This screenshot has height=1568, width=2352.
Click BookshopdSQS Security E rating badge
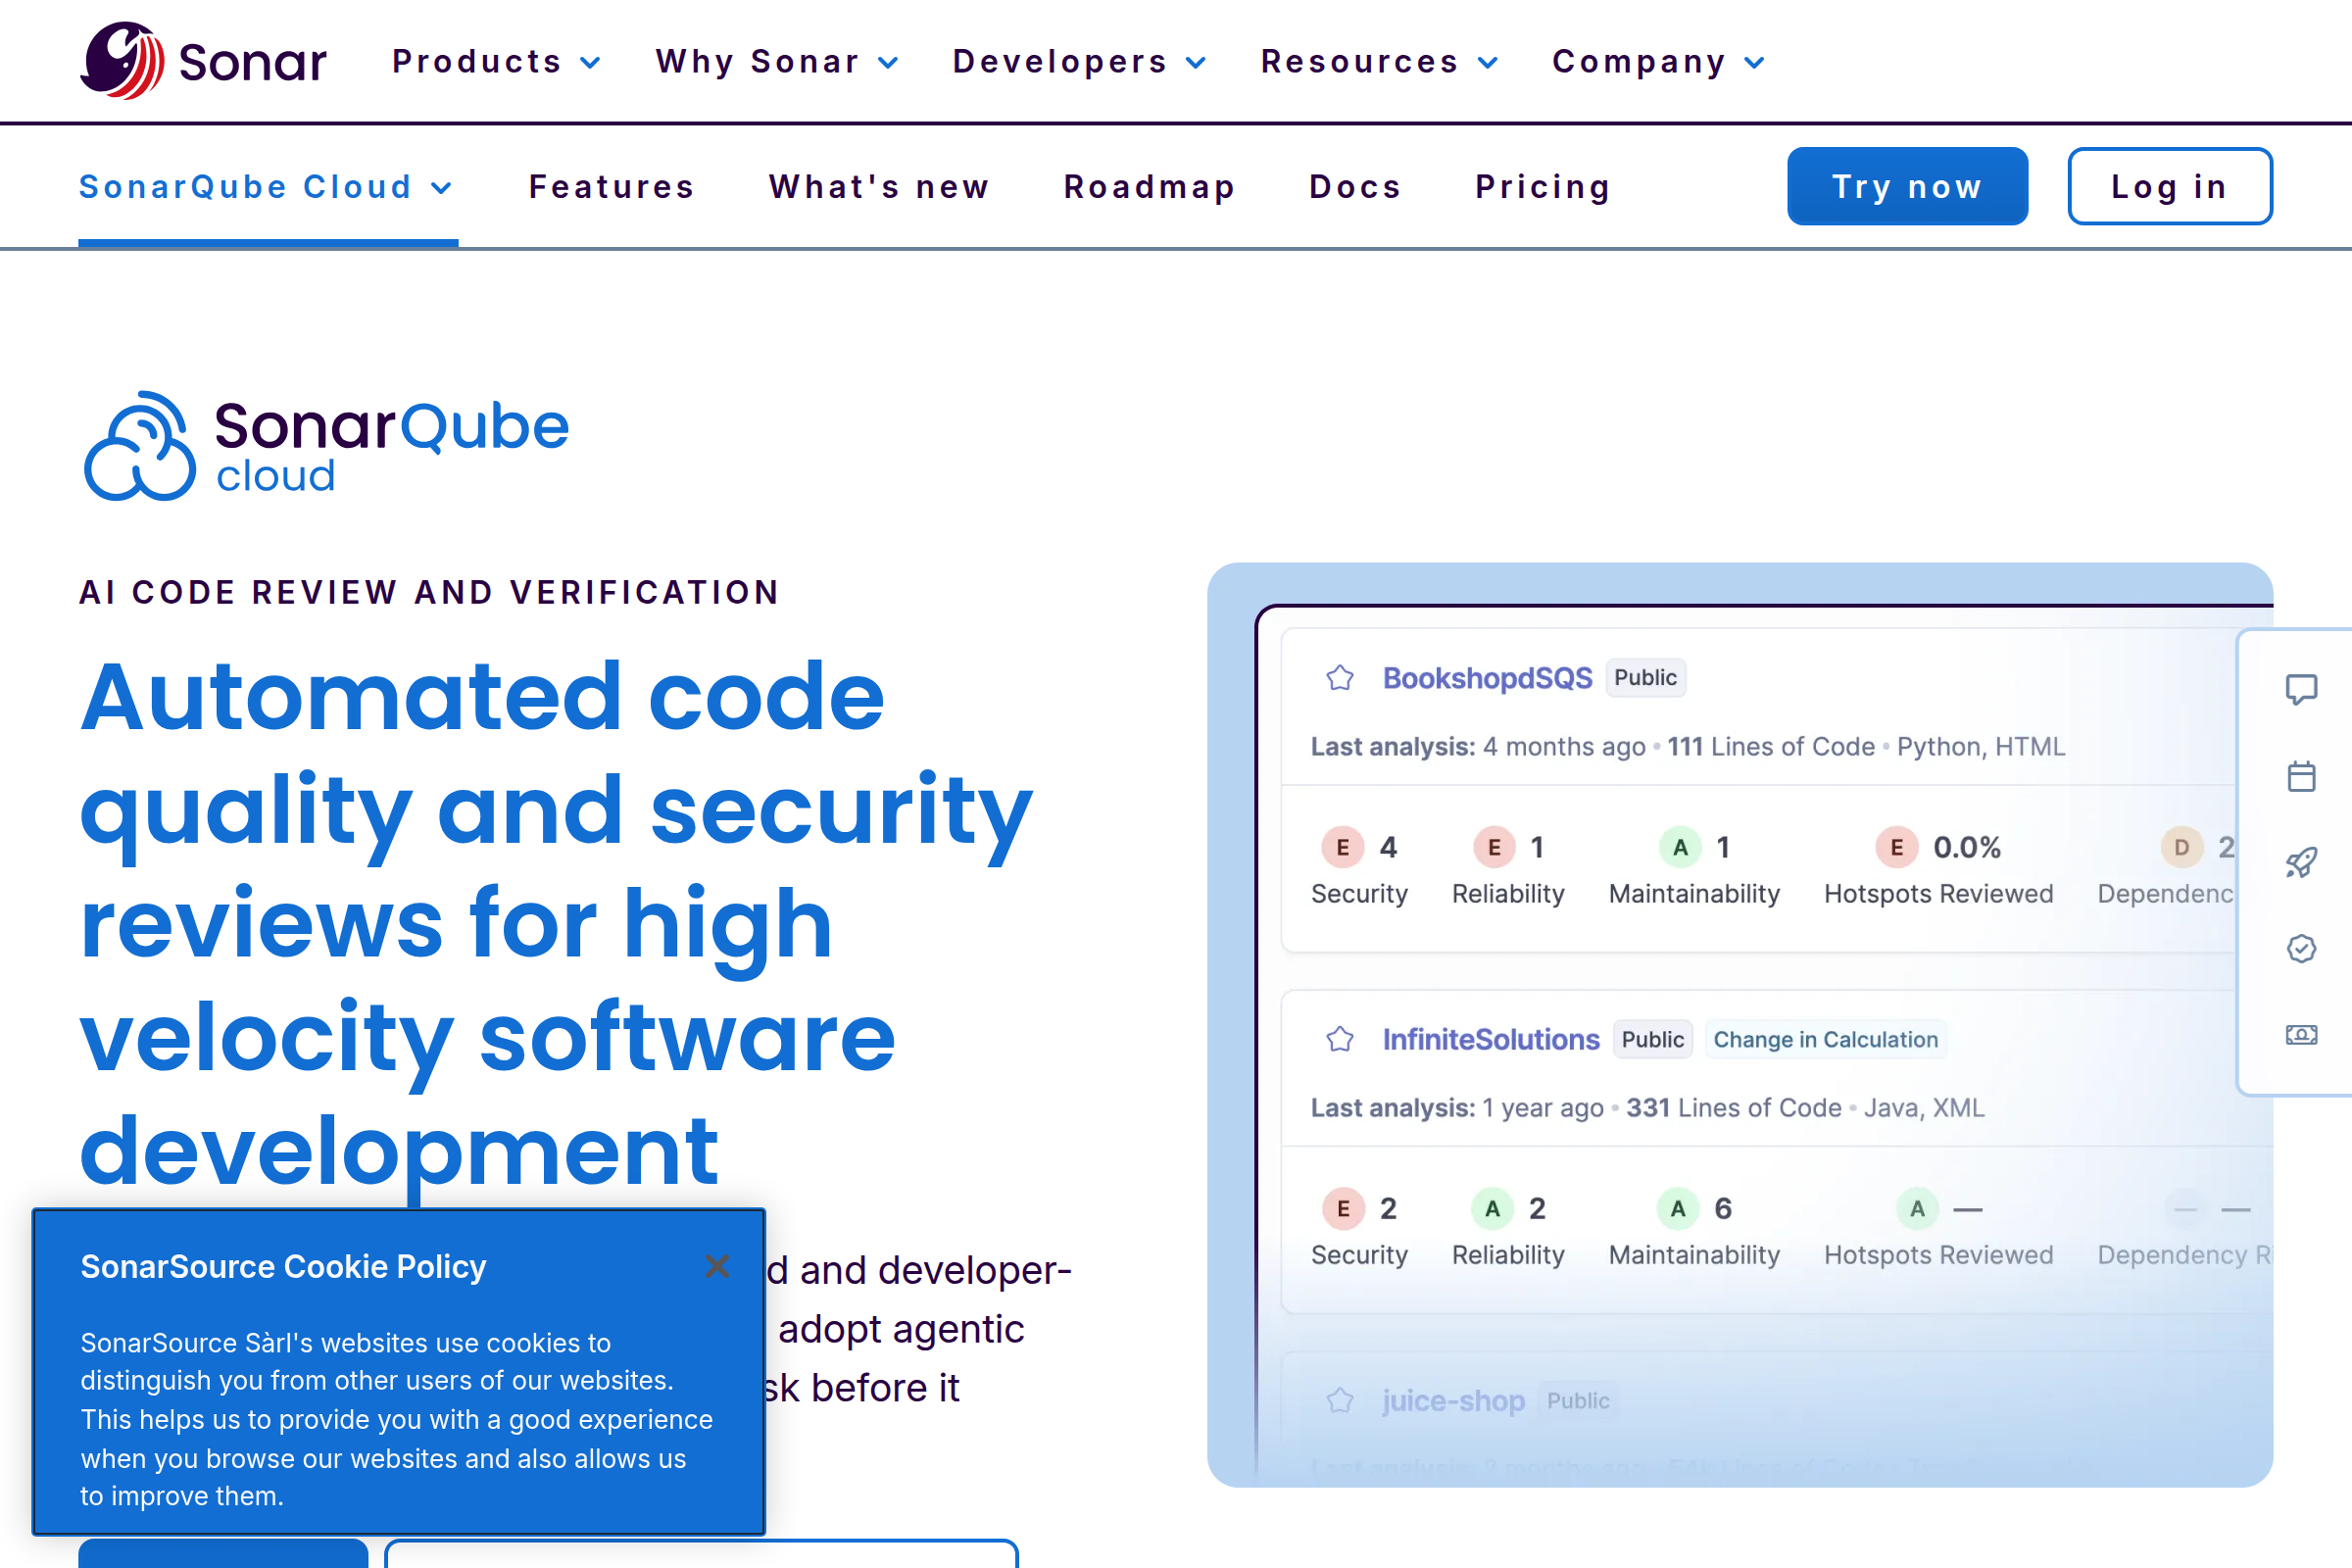click(1343, 847)
